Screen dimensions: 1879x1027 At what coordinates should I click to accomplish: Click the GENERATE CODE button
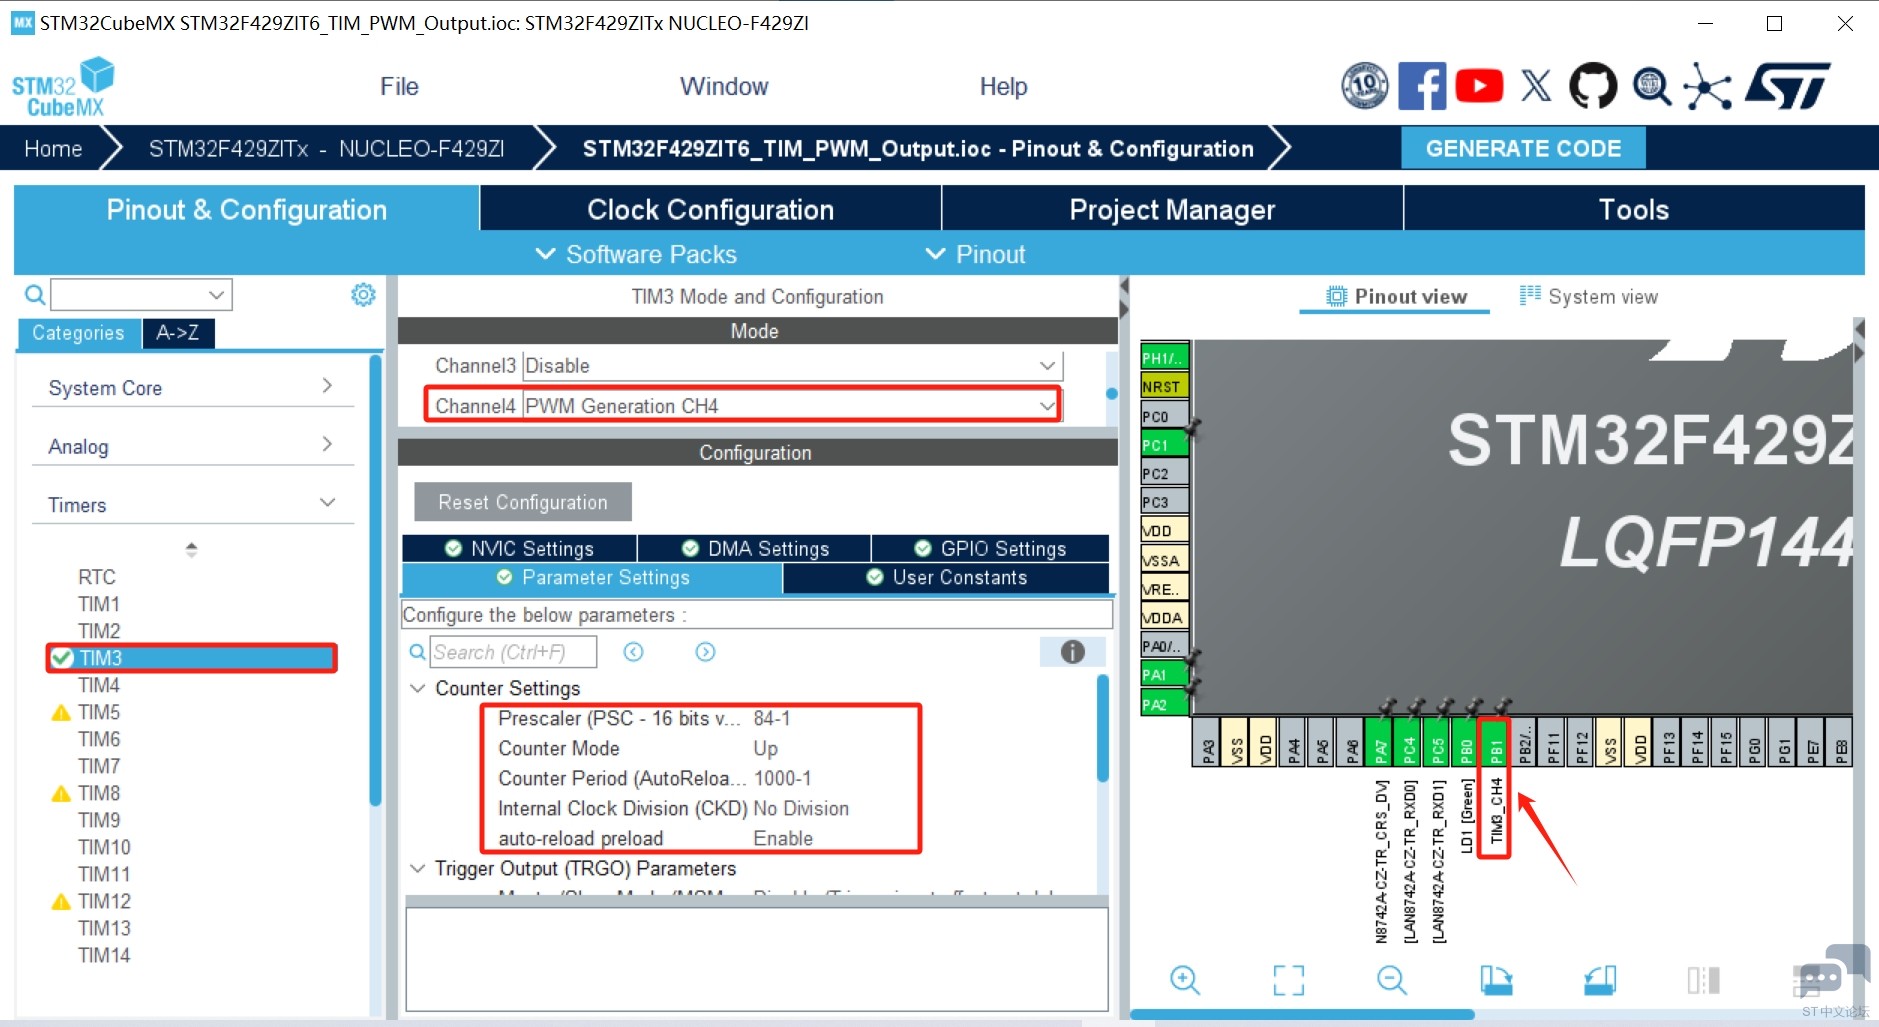pyautogui.click(x=1523, y=148)
